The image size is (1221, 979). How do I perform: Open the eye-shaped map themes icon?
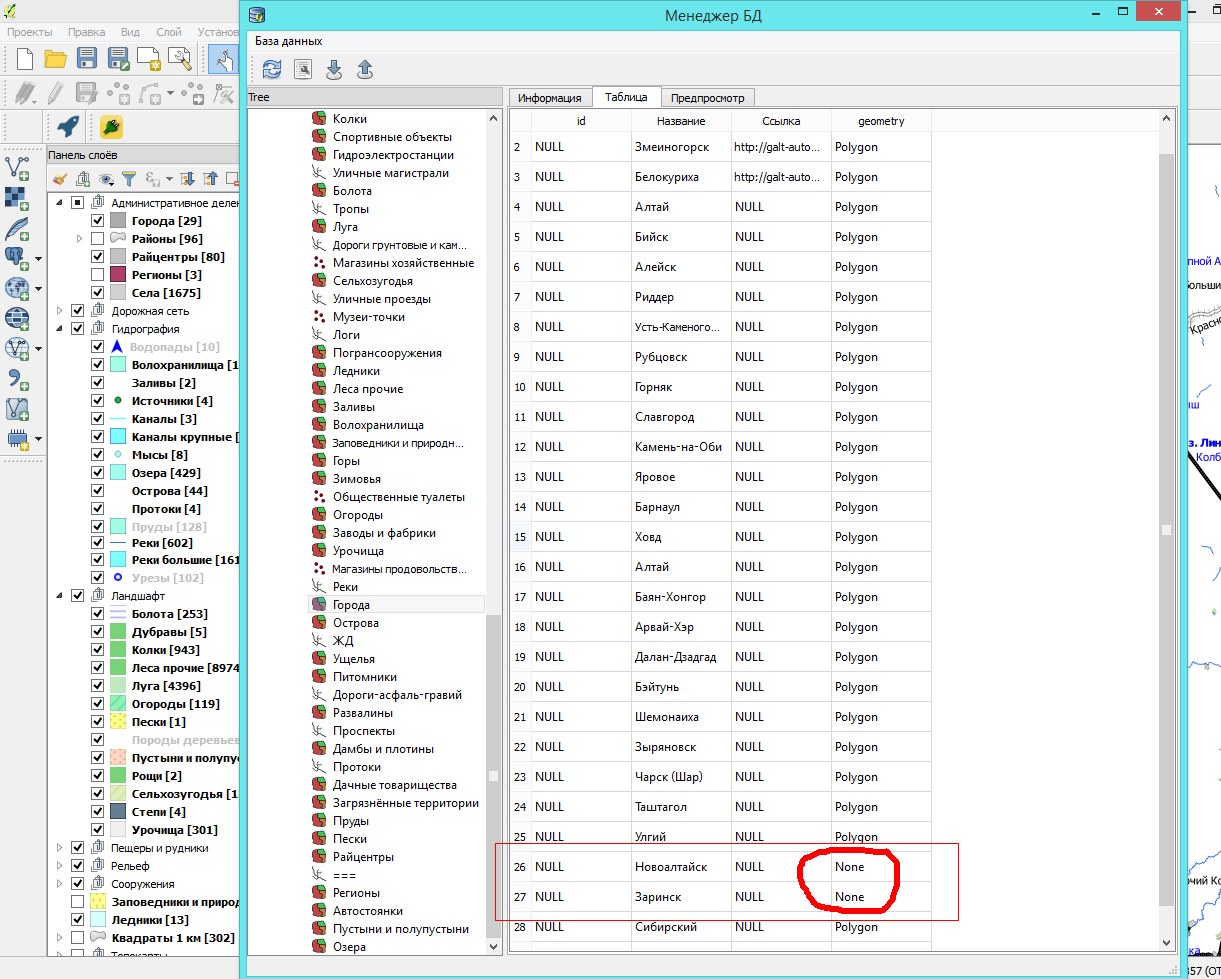pyautogui.click(x=104, y=178)
